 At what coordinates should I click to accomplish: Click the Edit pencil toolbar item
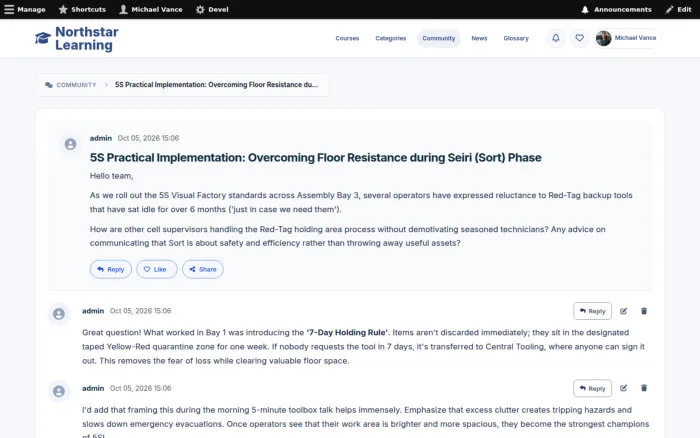point(678,9)
